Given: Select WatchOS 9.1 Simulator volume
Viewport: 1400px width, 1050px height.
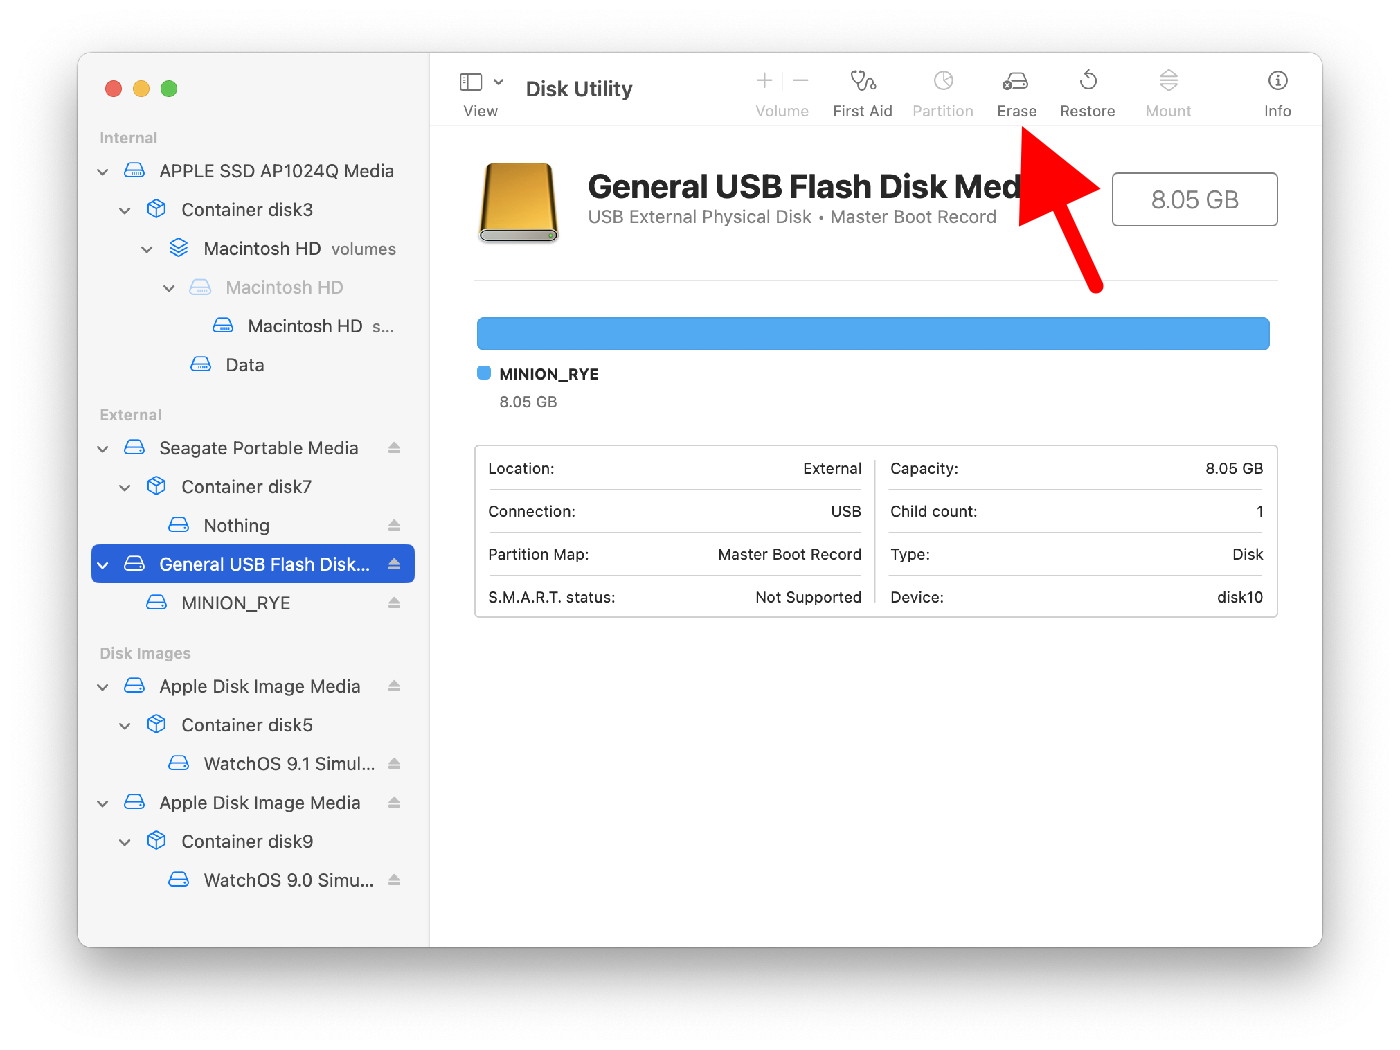Looking at the screenshot, I should click(252, 764).
